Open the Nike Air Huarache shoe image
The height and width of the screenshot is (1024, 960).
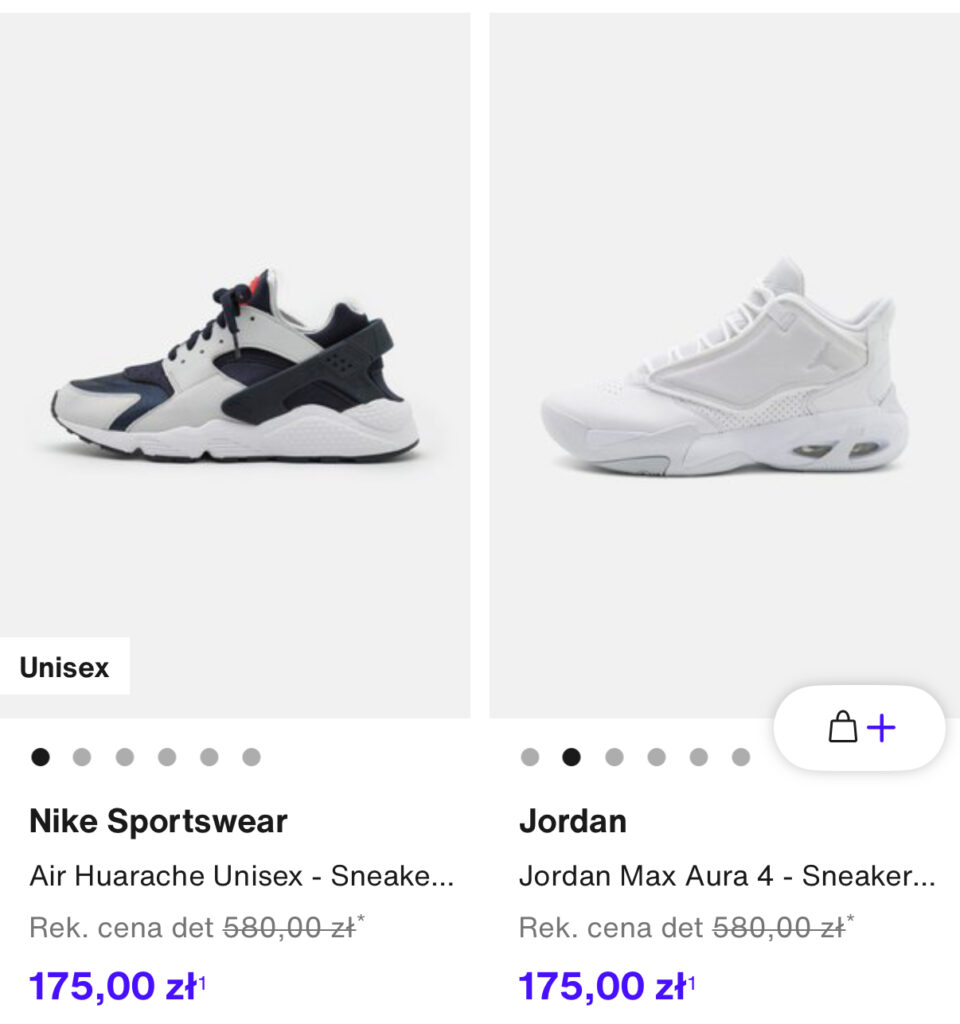click(x=235, y=366)
